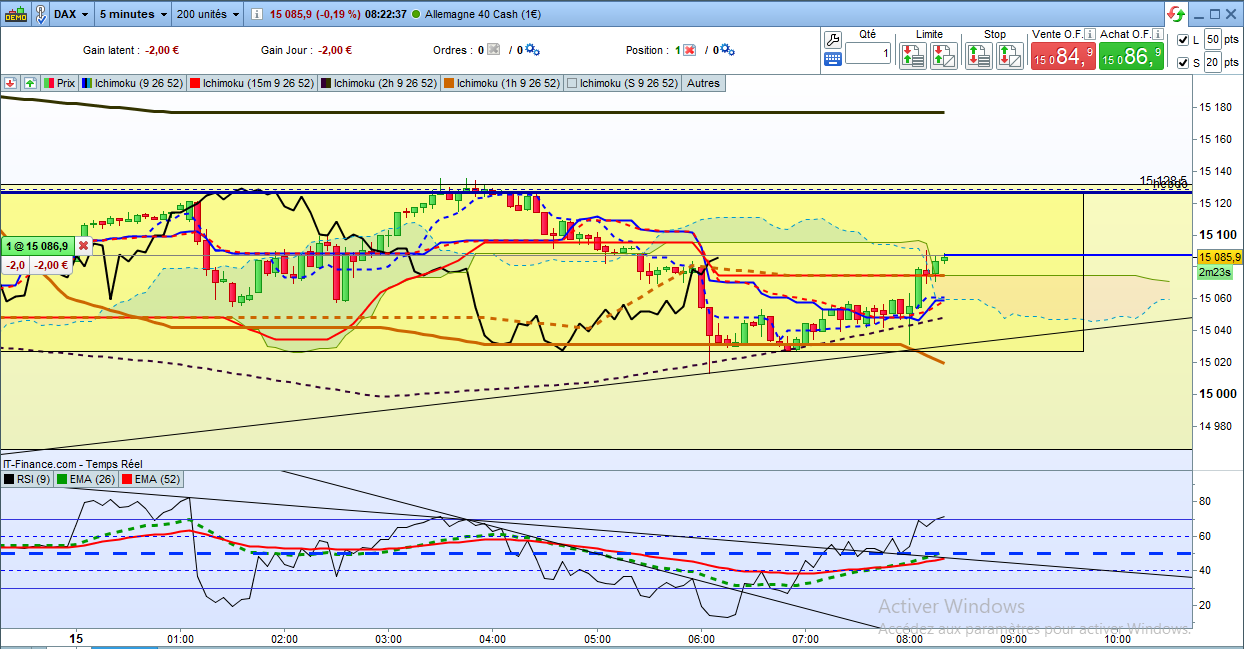Click the red-green refresh arrows icon
Viewport: 1244px width, 649px height.
[x=1177, y=14]
